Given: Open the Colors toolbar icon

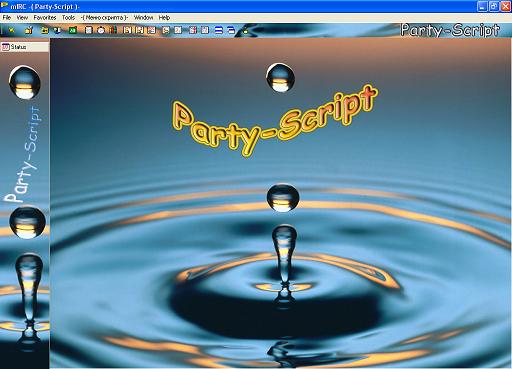Looking at the screenshot, I should point(113,30).
